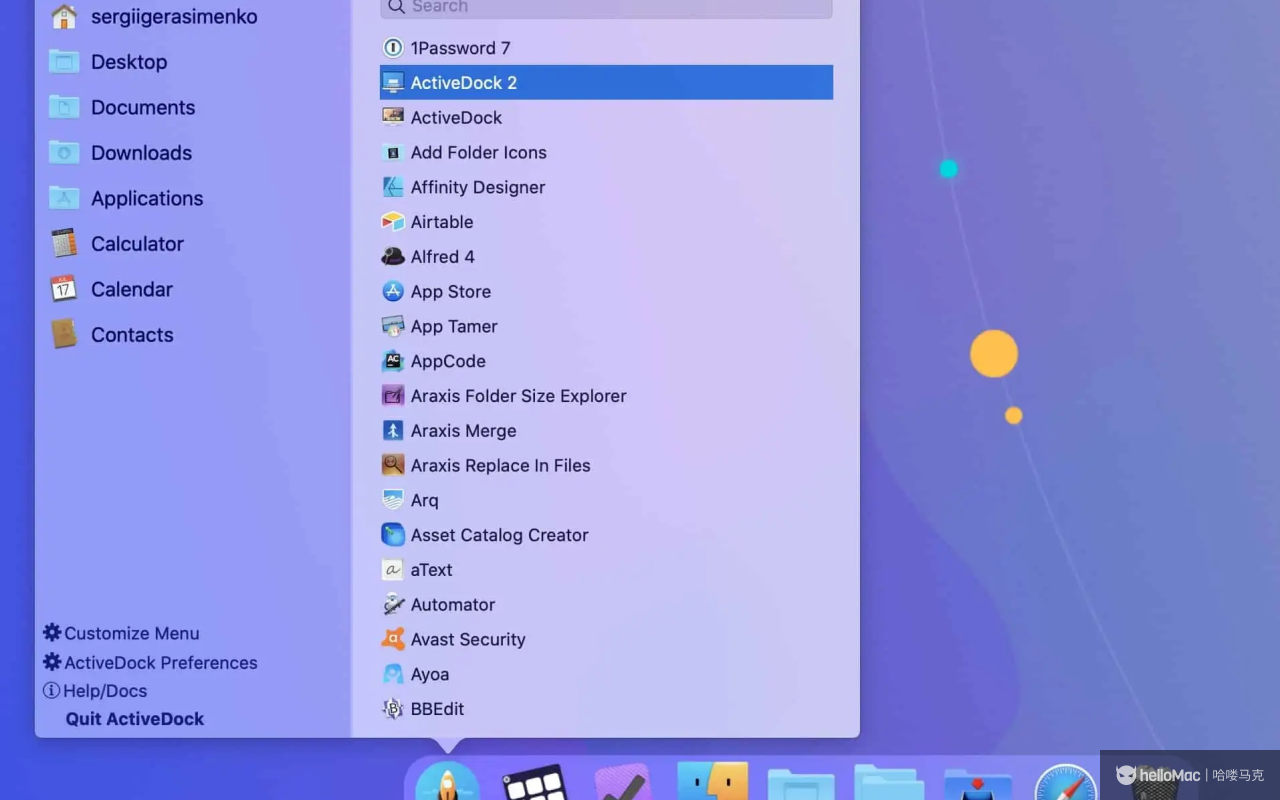Open the Desktop folder shortcut

click(x=108, y=62)
